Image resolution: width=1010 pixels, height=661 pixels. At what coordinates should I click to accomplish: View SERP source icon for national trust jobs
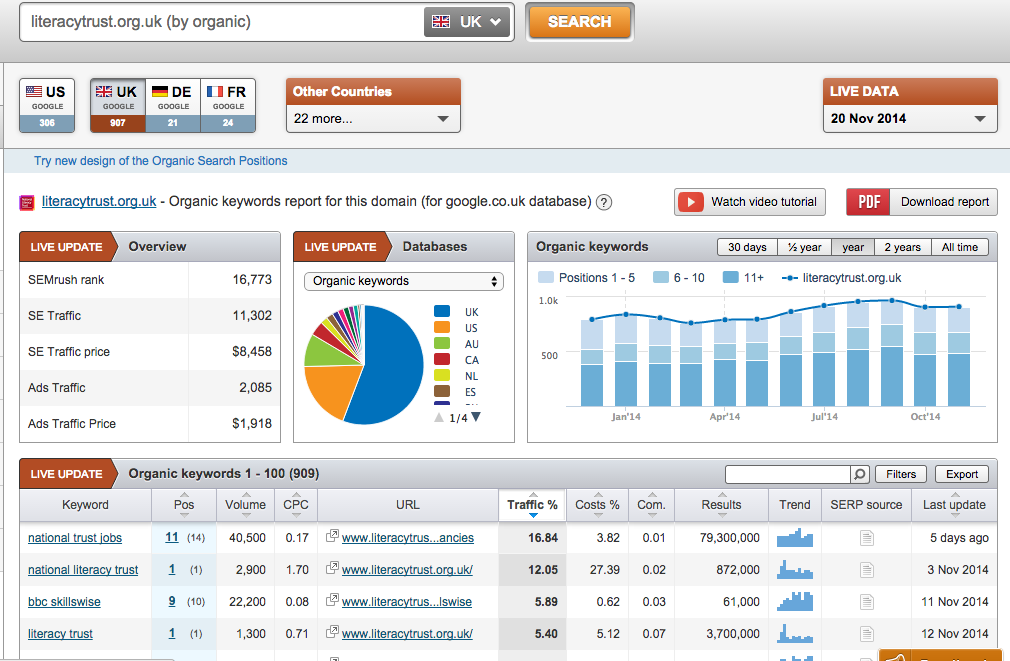tap(866, 538)
